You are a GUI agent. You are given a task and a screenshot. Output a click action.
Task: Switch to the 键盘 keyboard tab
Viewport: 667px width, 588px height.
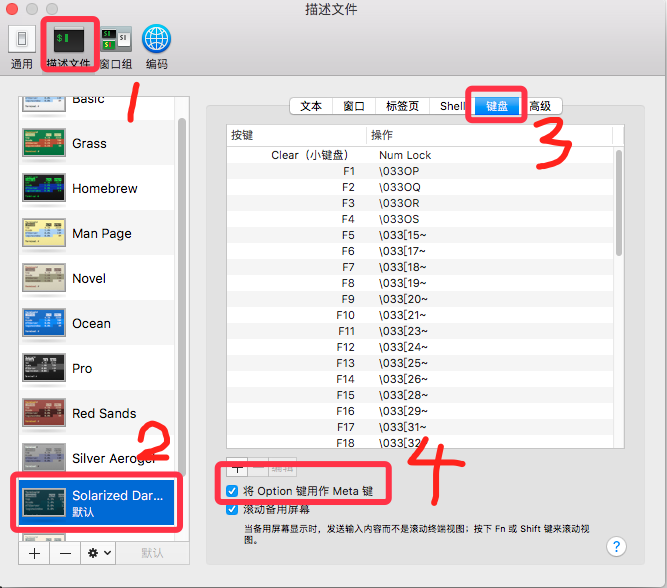point(497,106)
